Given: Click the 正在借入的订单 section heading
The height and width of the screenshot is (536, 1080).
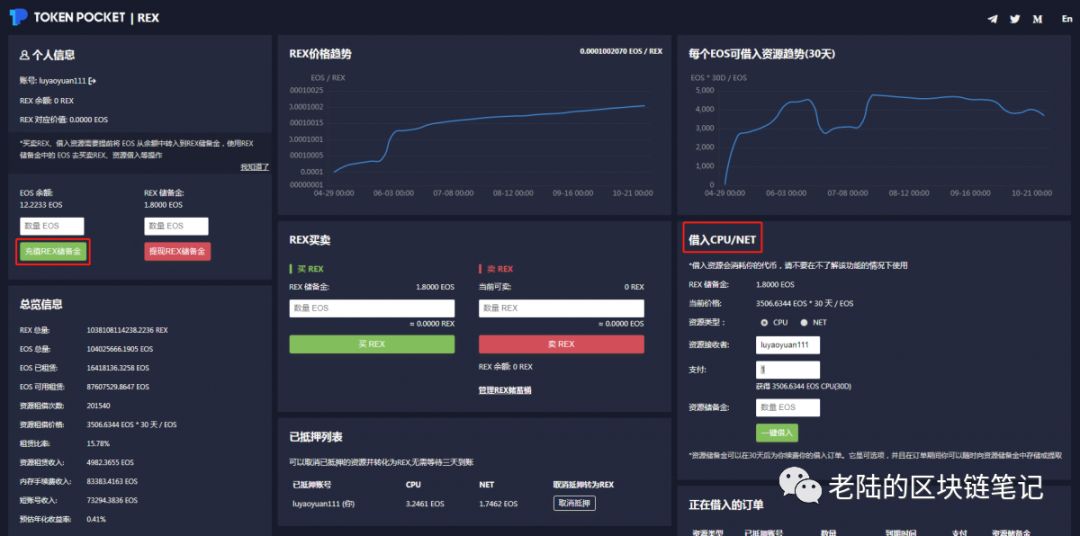Looking at the screenshot, I should pos(726,504).
